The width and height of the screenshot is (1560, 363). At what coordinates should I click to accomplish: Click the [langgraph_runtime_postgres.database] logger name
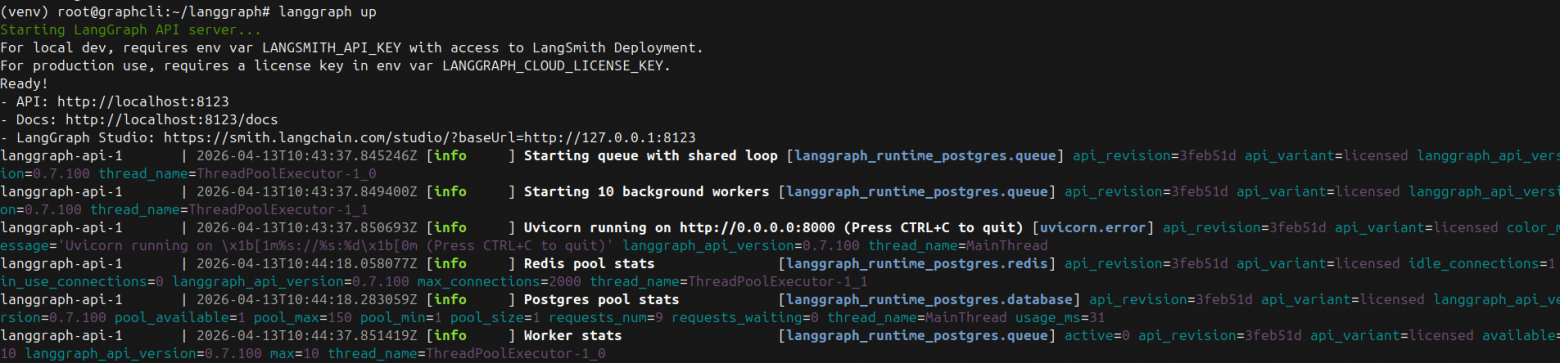point(929,299)
